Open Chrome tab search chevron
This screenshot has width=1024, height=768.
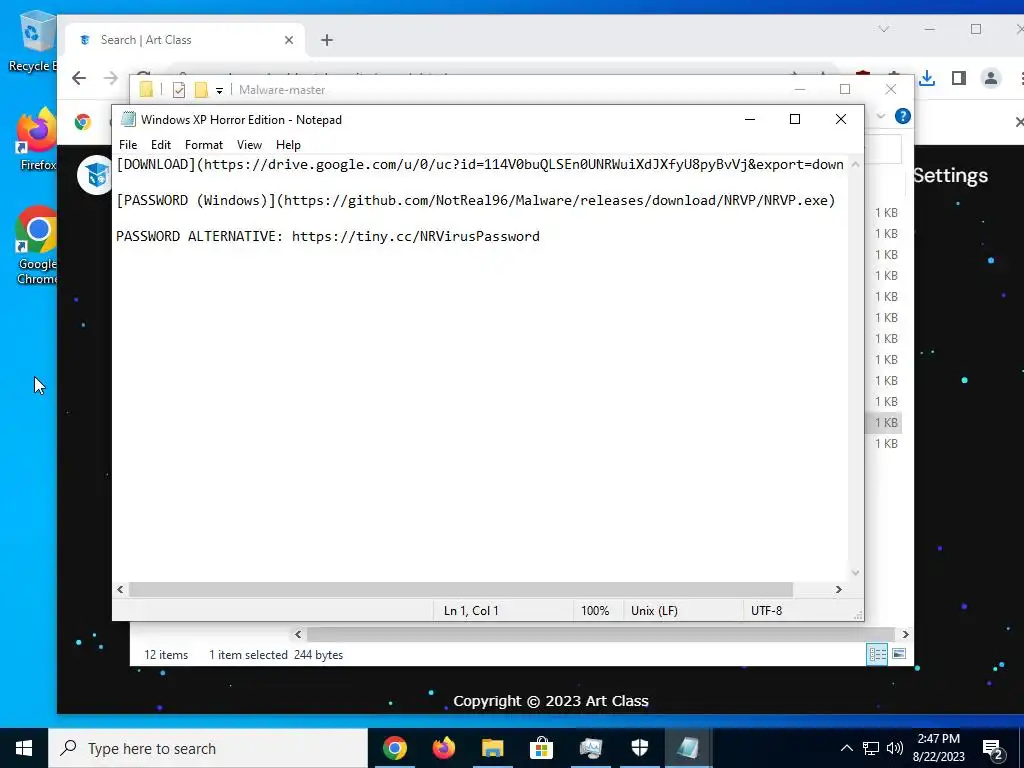[884, 29]
